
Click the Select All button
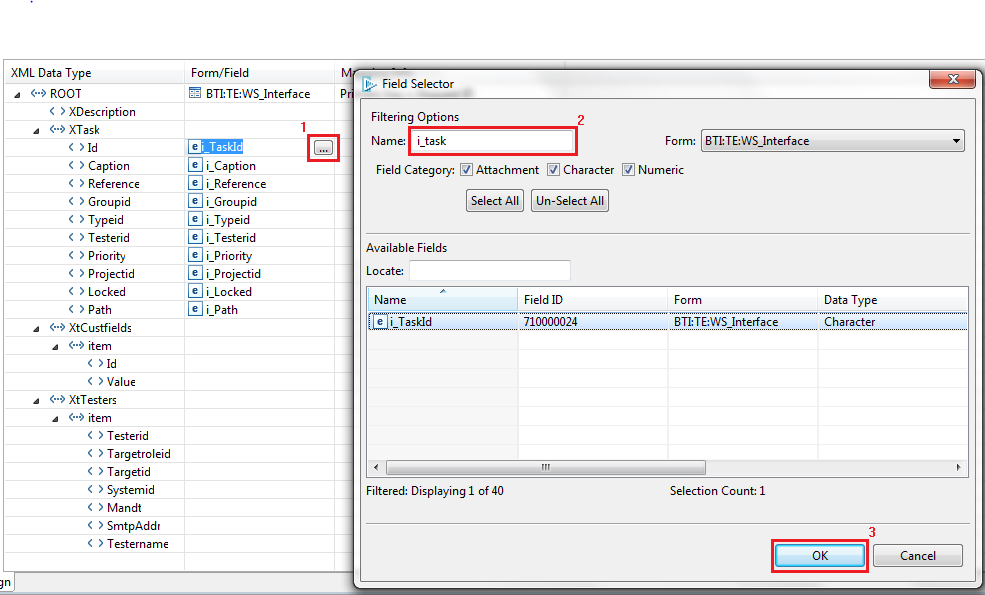click(x=495, y=200)
